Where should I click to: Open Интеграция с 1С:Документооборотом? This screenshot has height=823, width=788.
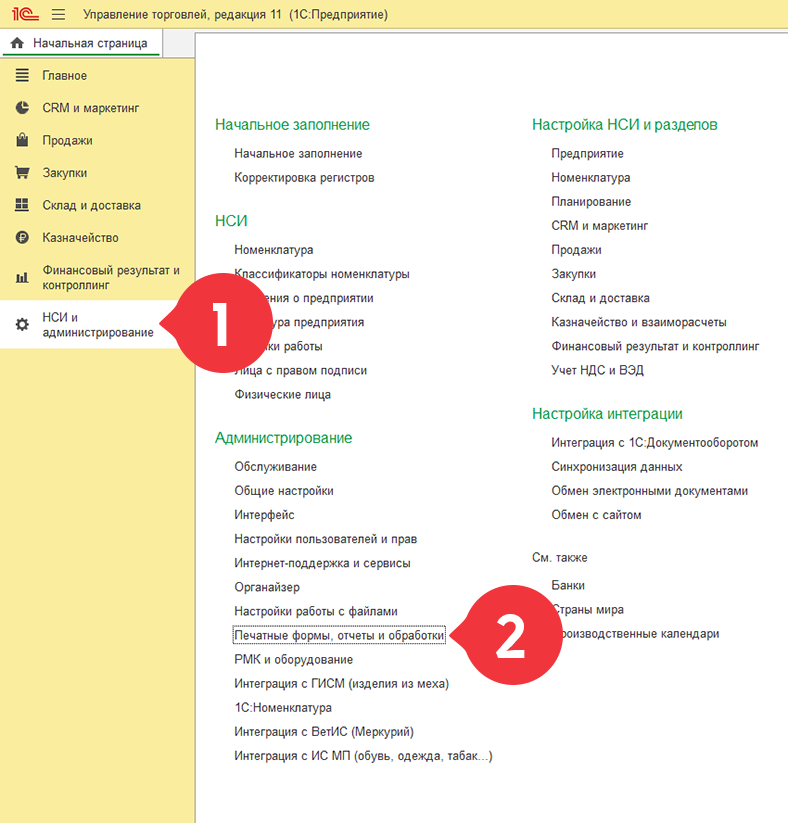point(655,443)
